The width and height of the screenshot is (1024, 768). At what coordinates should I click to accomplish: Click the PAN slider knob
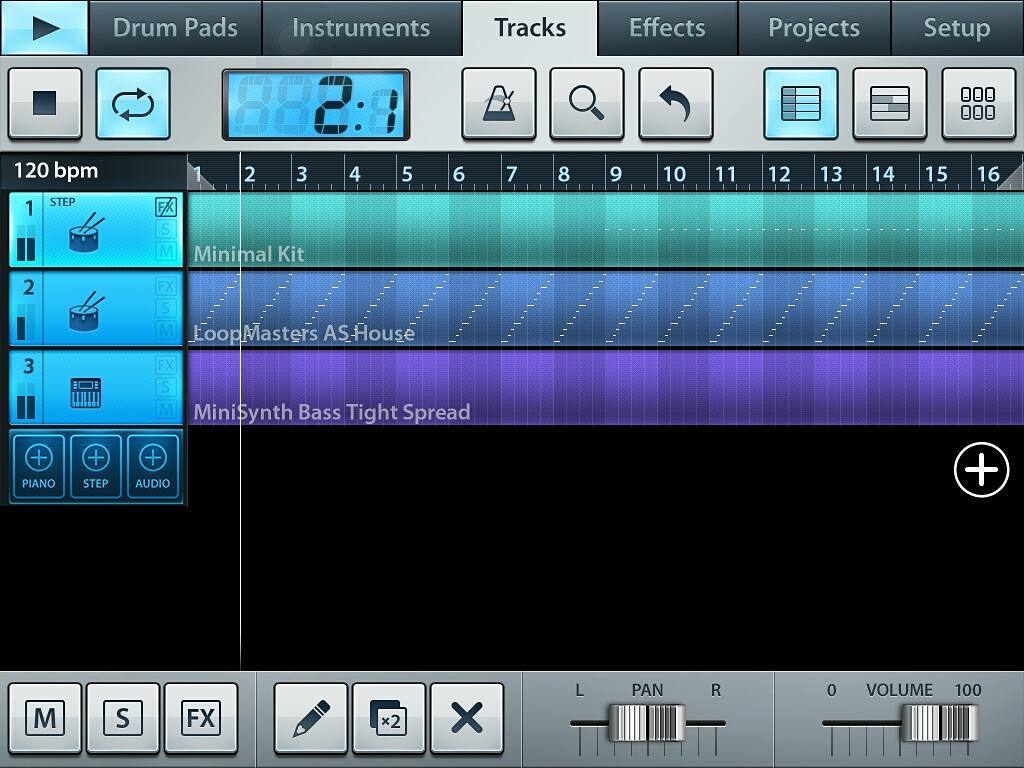tap(647, 722)
